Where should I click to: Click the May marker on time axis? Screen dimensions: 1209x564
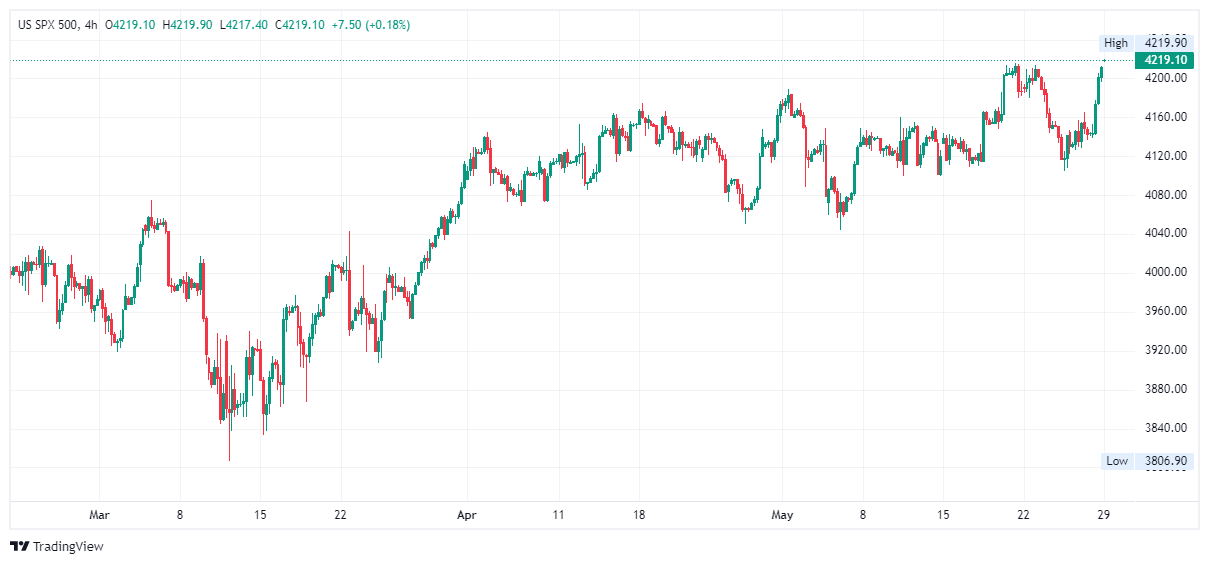click(782, 515)
